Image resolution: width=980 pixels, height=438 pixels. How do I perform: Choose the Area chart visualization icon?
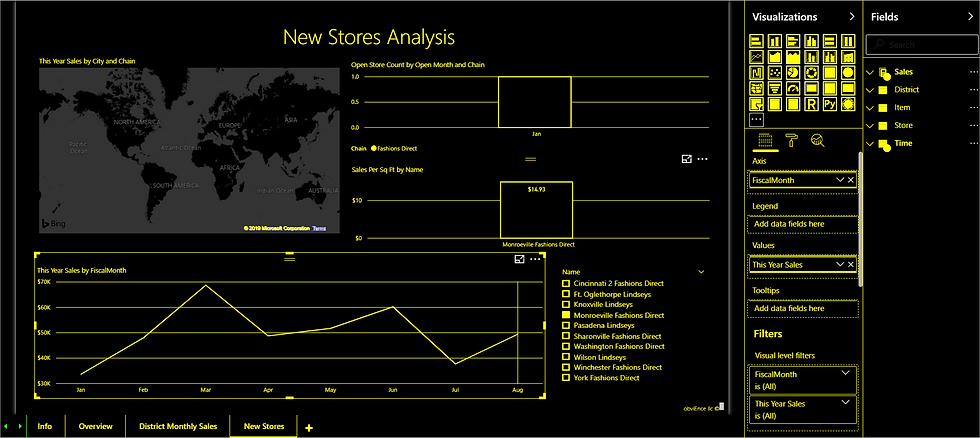[775, 57]
